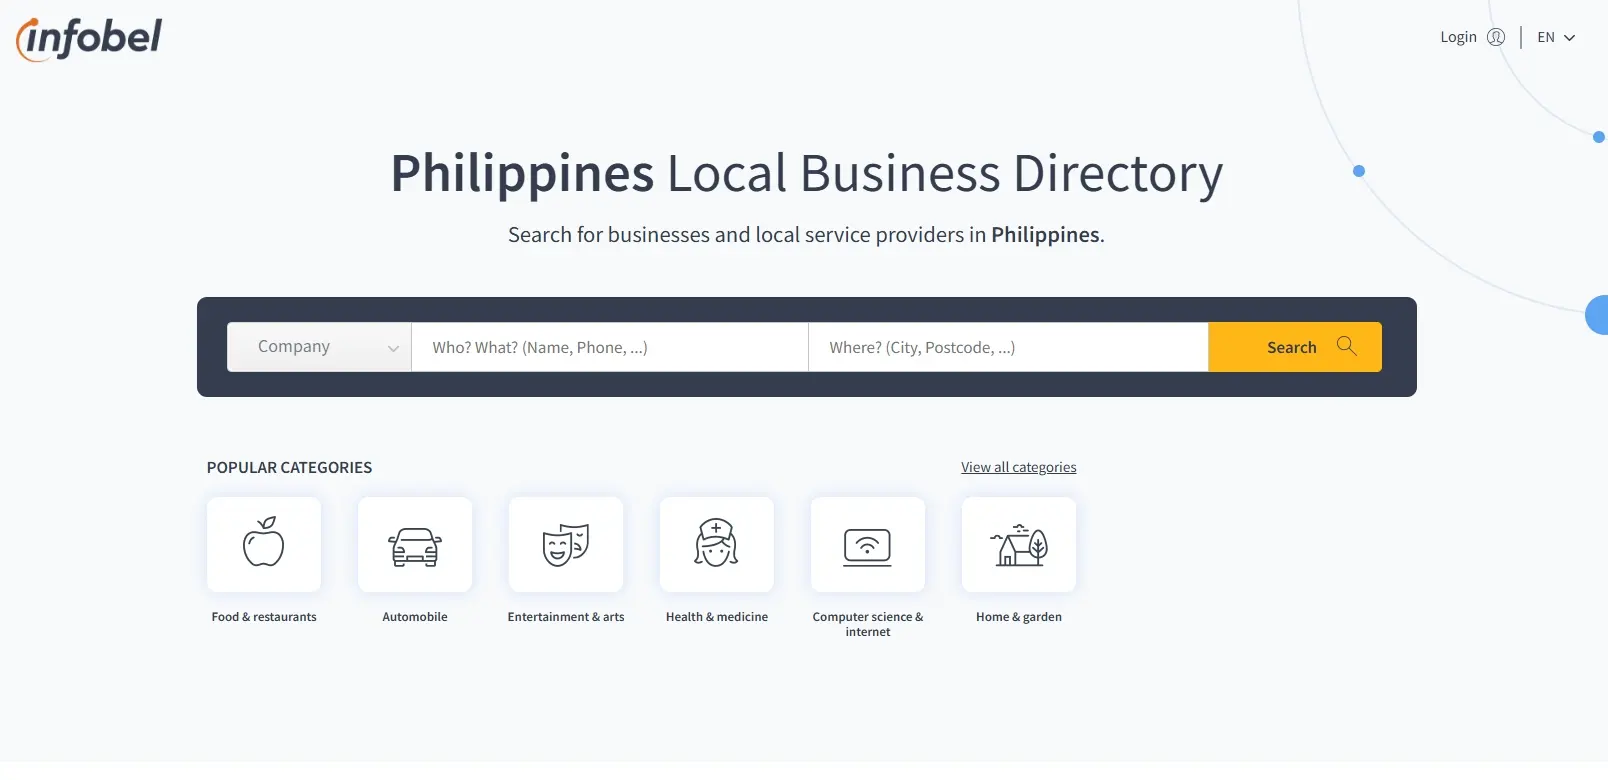Focus the Where? city postcode field
Image resolution: width=1608 pixels, height=780 pixels.
(1007, 347)
